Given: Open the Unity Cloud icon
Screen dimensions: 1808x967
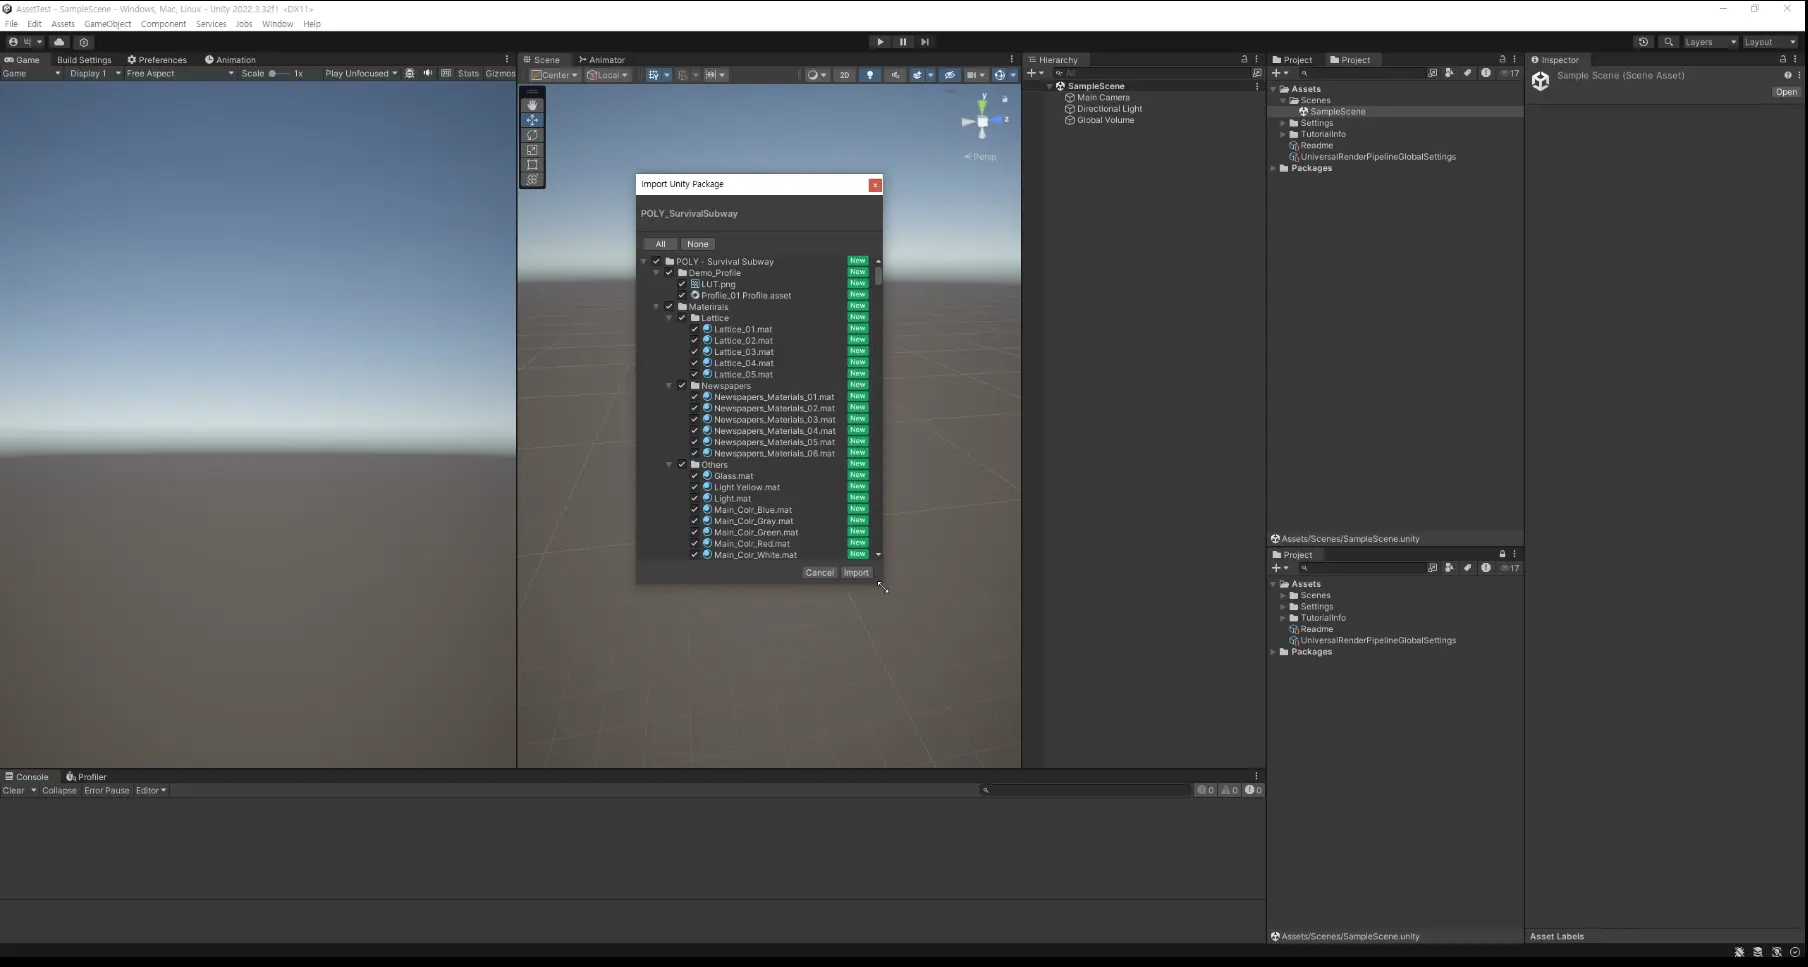Looking at the screenshot, I should coord(59,42).
